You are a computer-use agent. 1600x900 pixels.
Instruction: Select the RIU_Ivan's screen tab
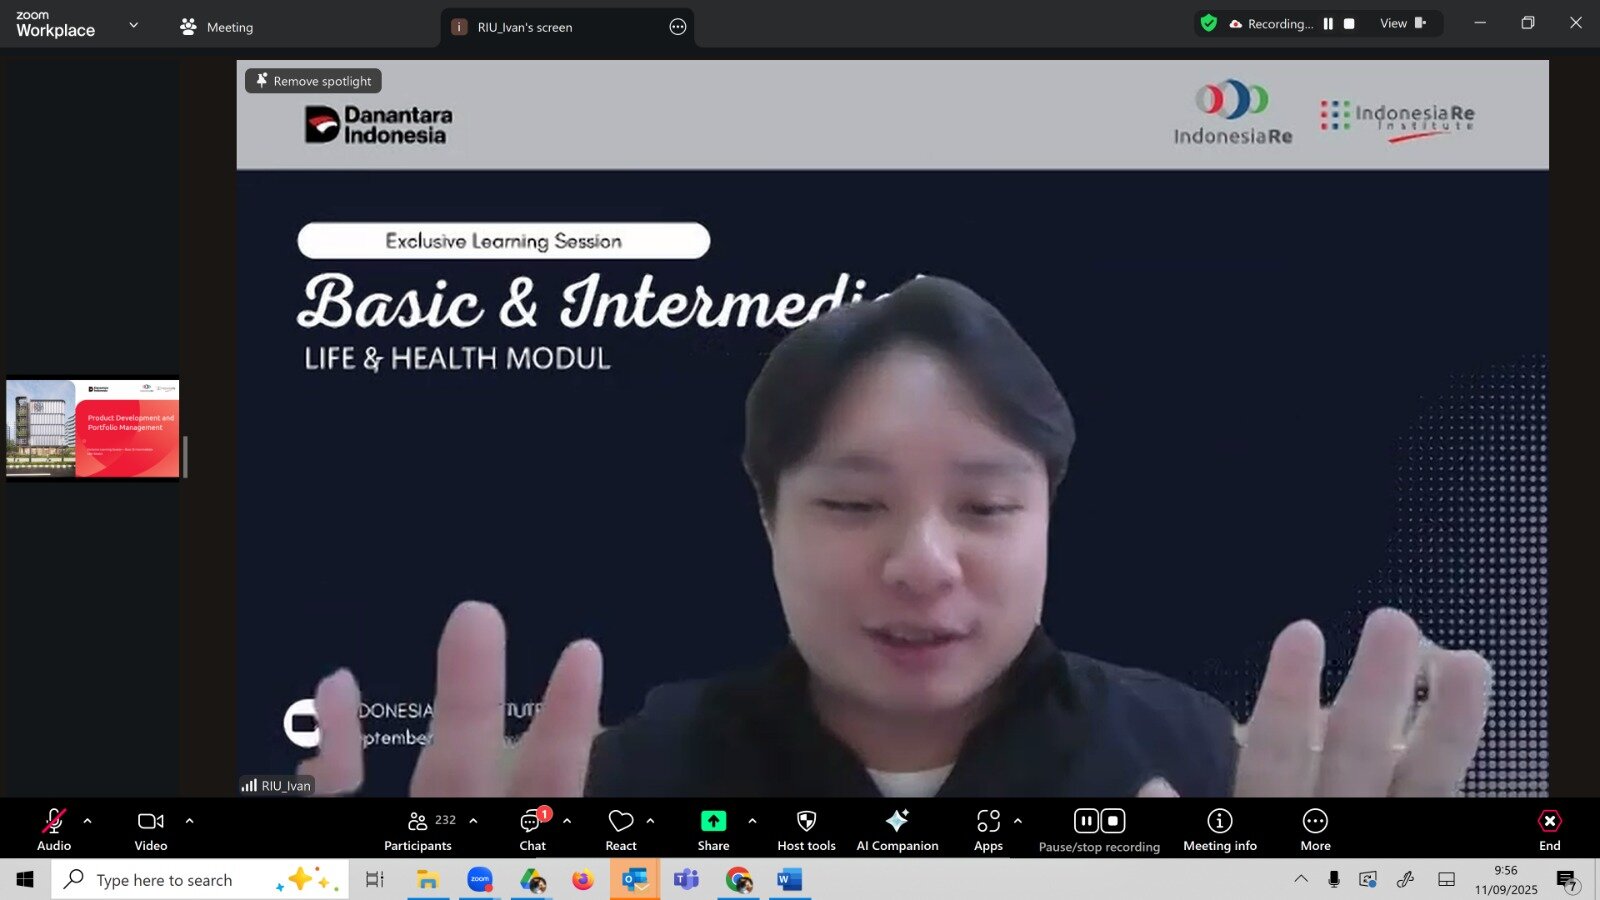click(x=525, y=27)
